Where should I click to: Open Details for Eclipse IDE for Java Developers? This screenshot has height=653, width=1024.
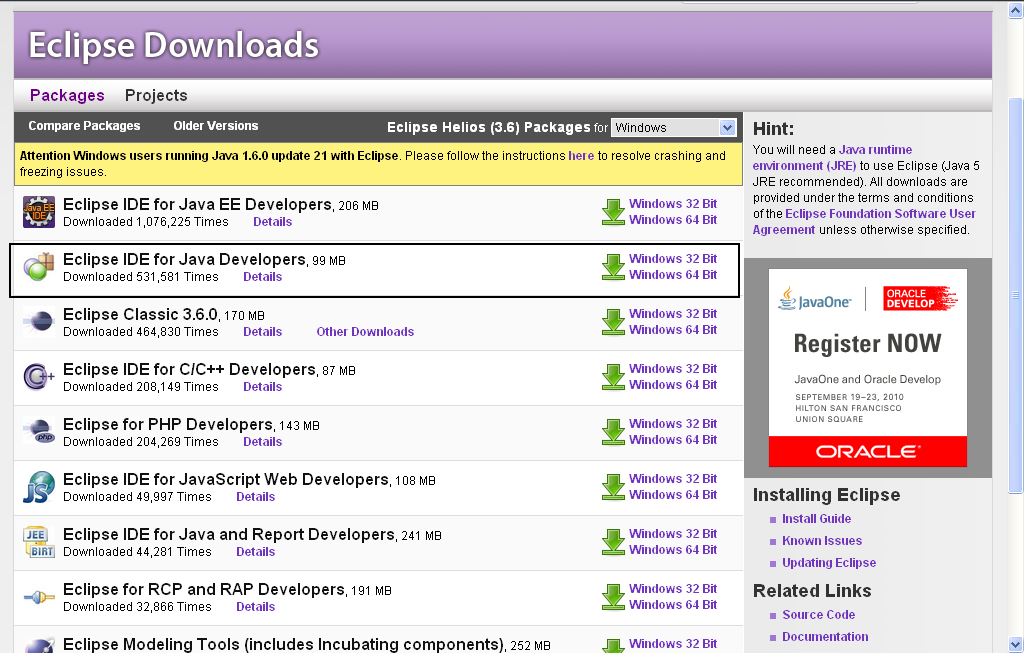tap(263, 277)
